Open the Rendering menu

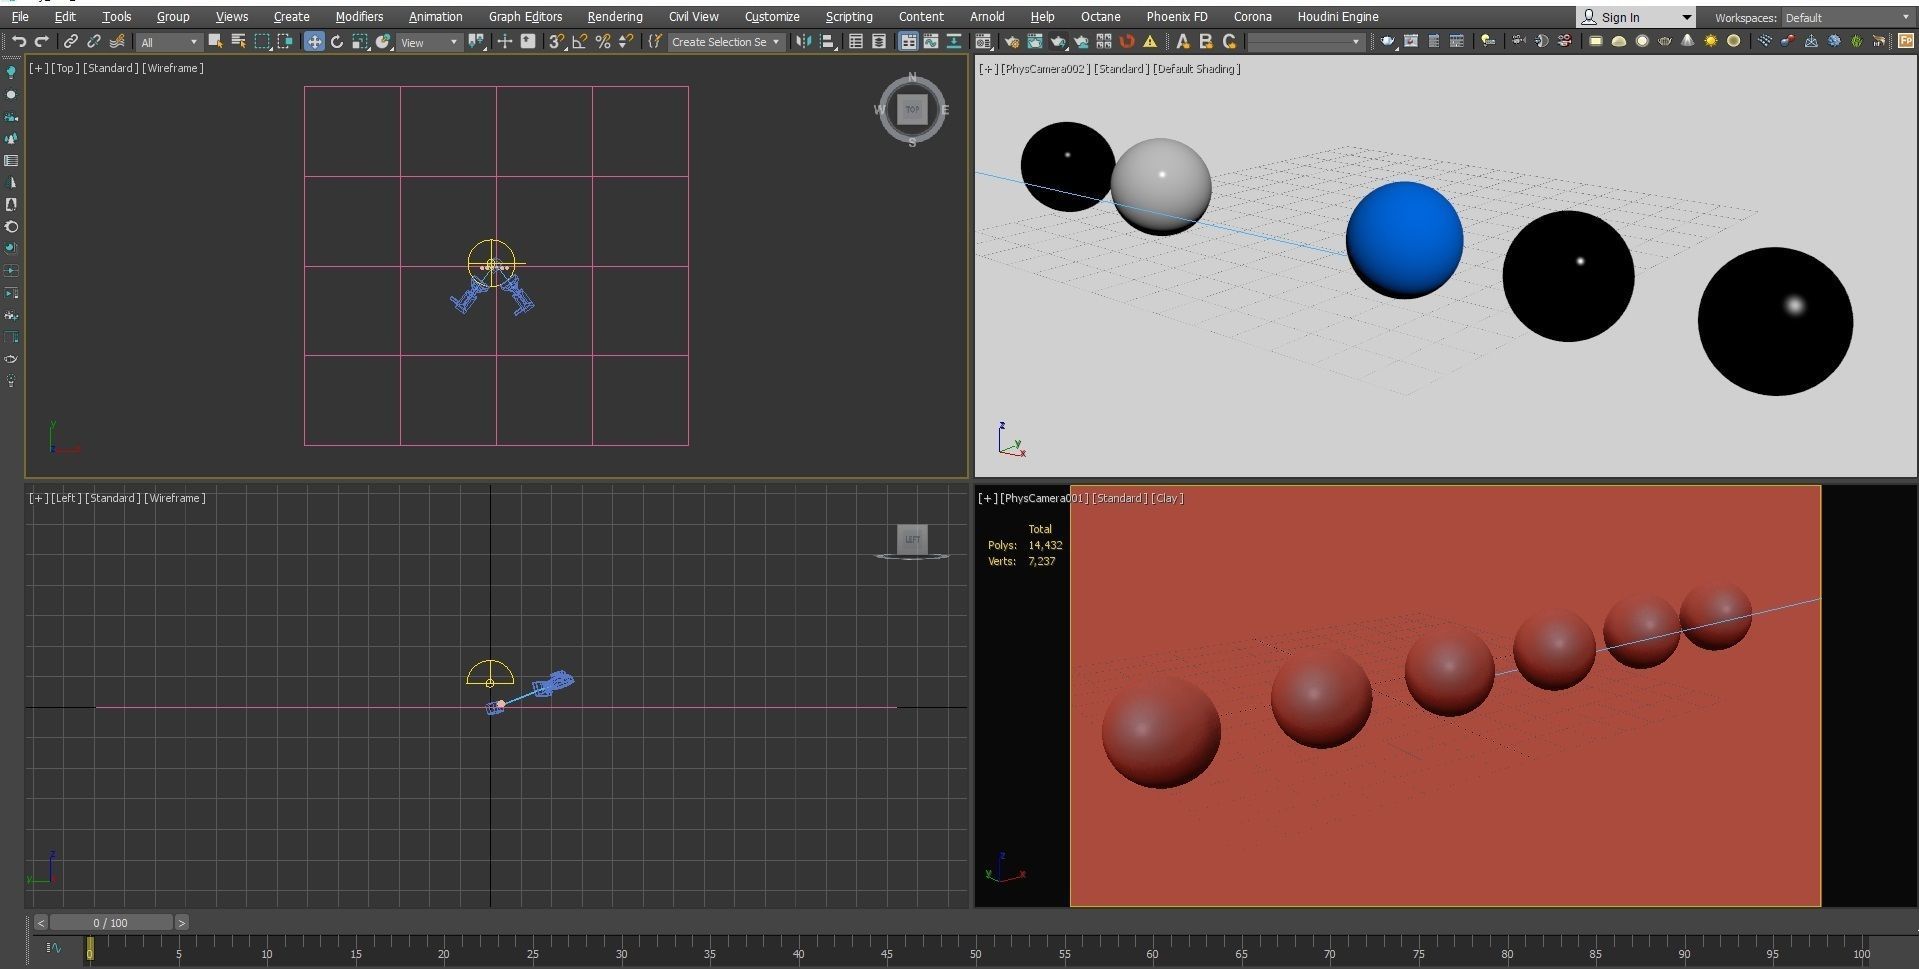point(615,17)
